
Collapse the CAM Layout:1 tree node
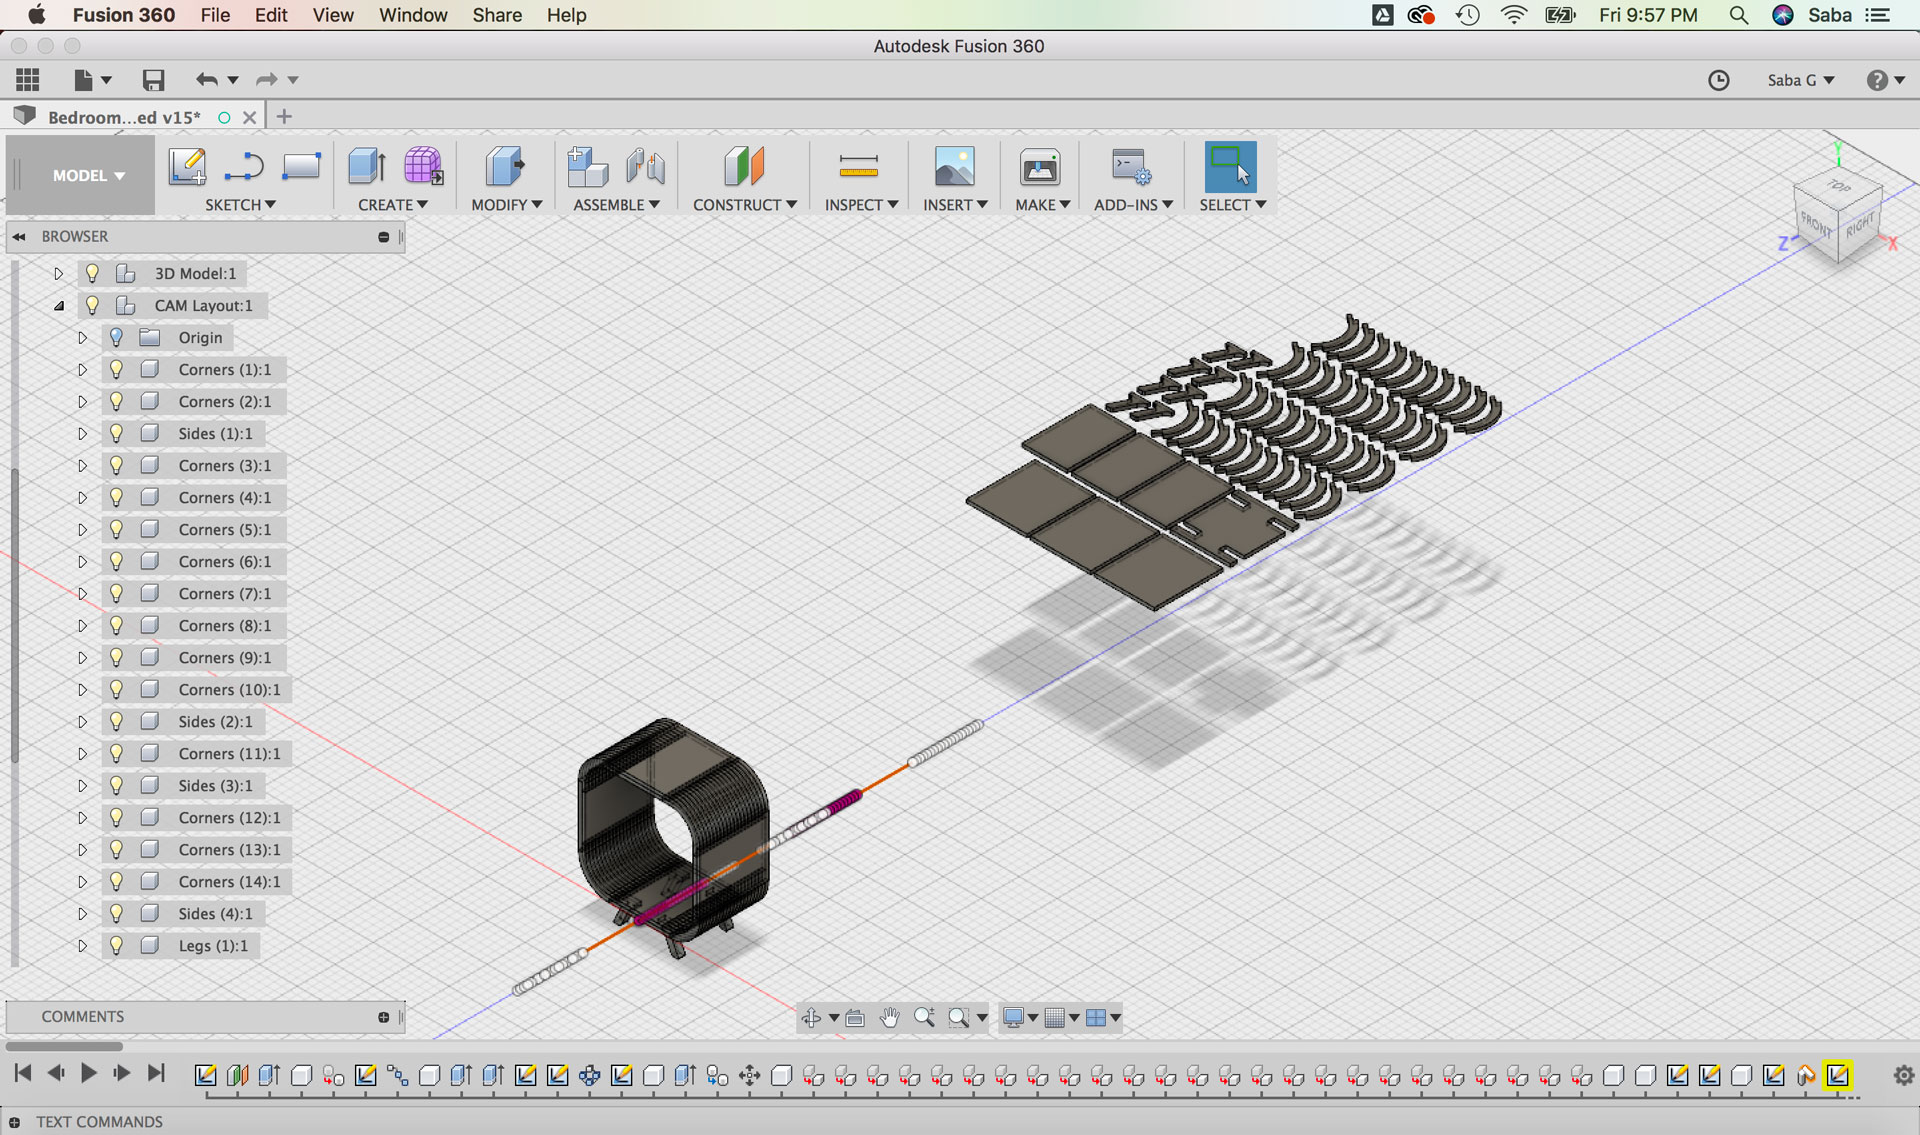click(59, 306)
